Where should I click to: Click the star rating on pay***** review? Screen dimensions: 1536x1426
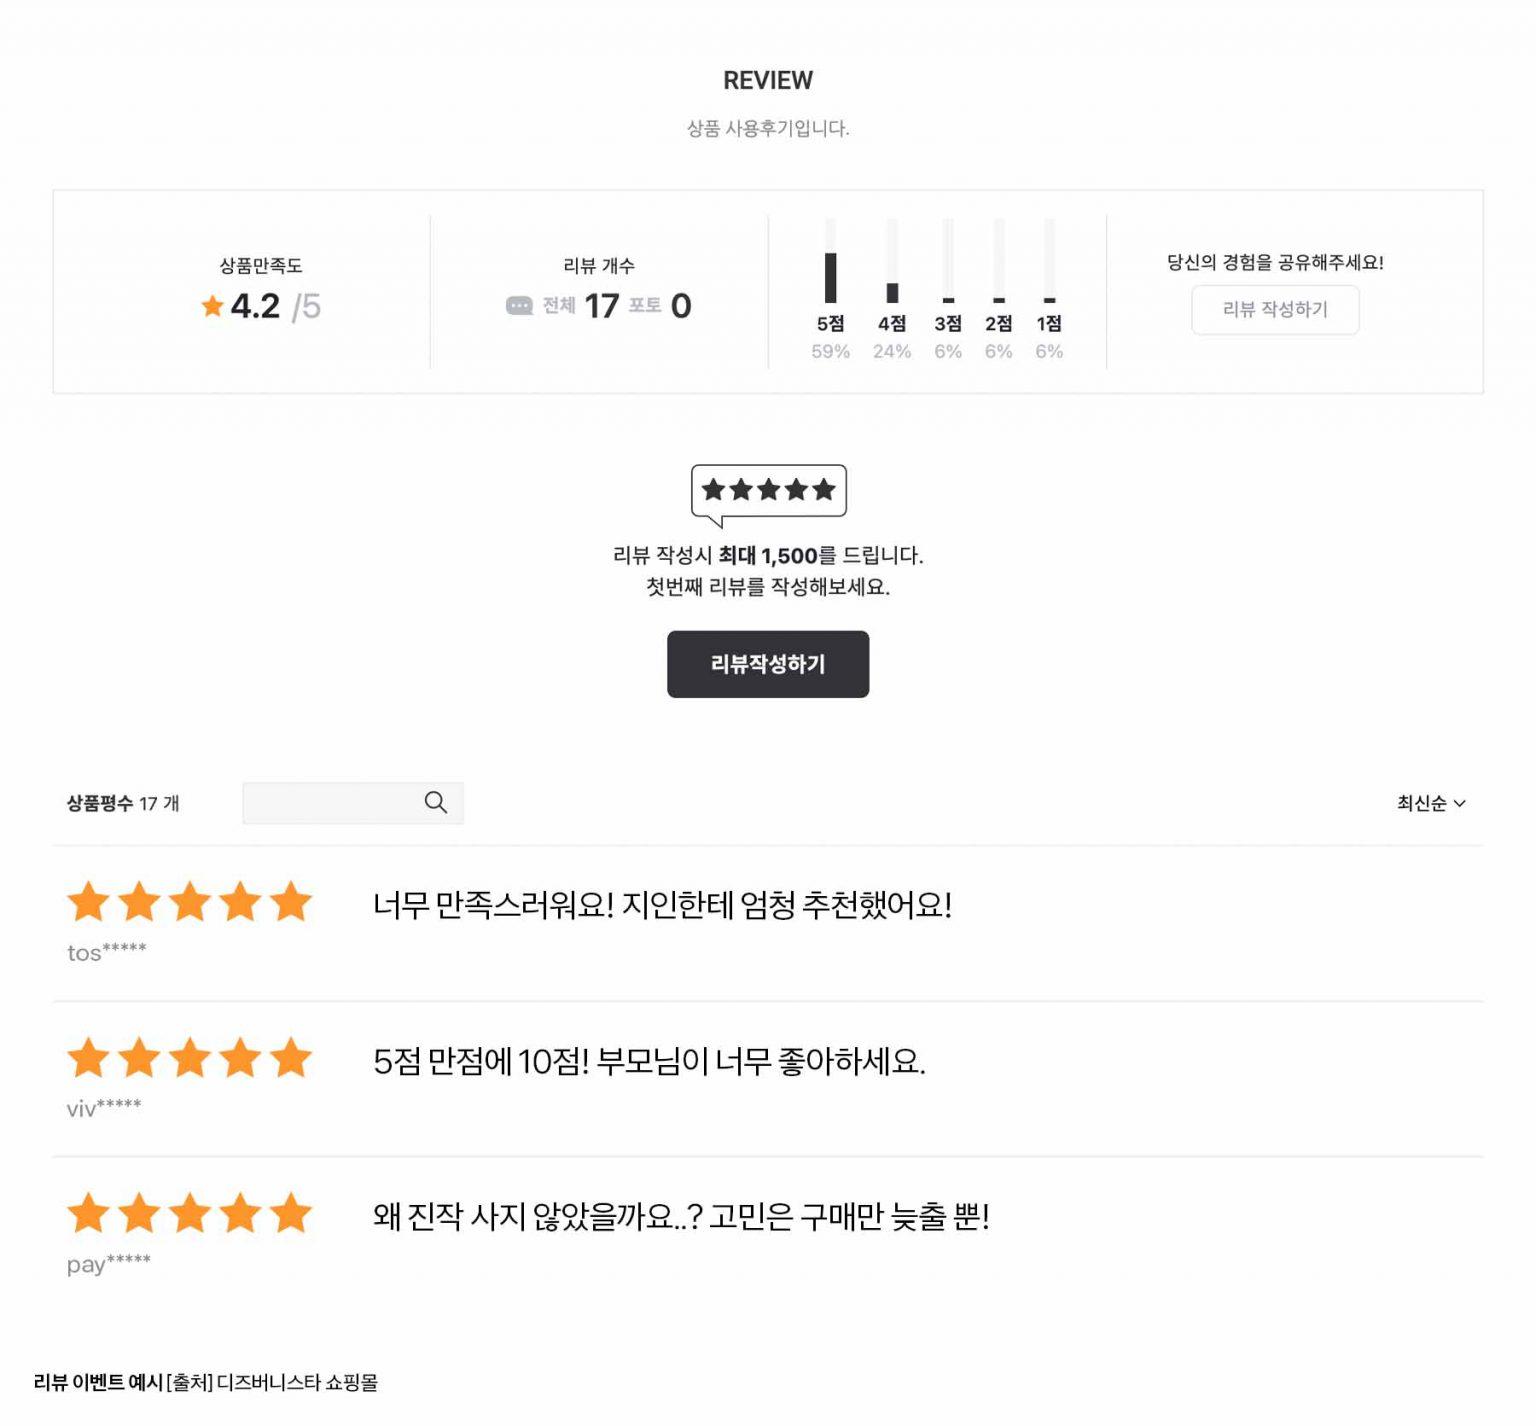point(190,1214)
